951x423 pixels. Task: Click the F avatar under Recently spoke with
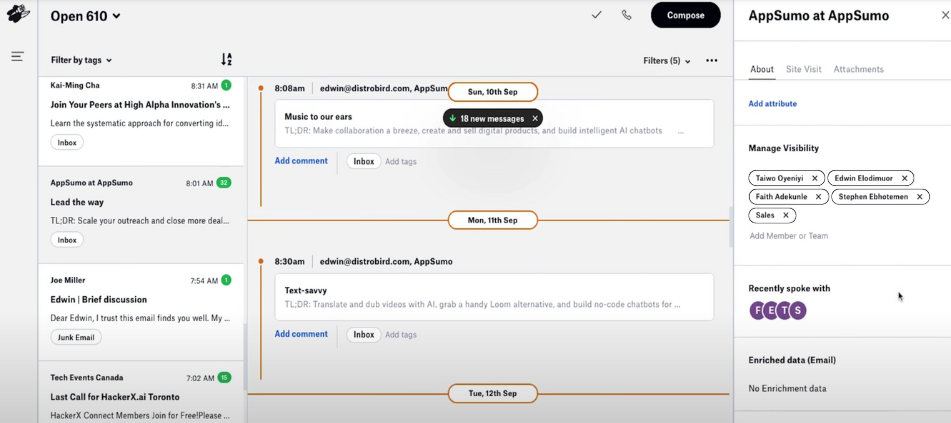[758, 310]
